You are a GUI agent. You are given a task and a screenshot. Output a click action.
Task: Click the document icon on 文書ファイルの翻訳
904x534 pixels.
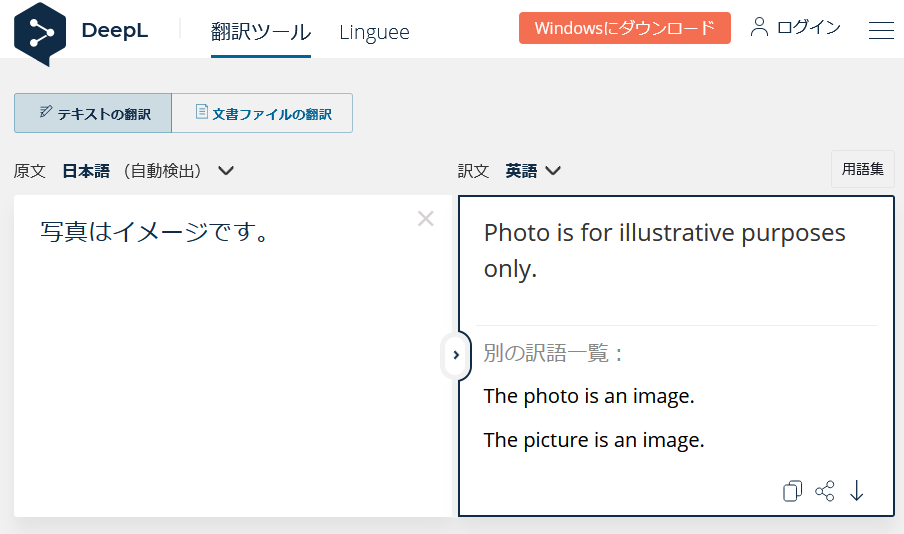pos(201,113)
